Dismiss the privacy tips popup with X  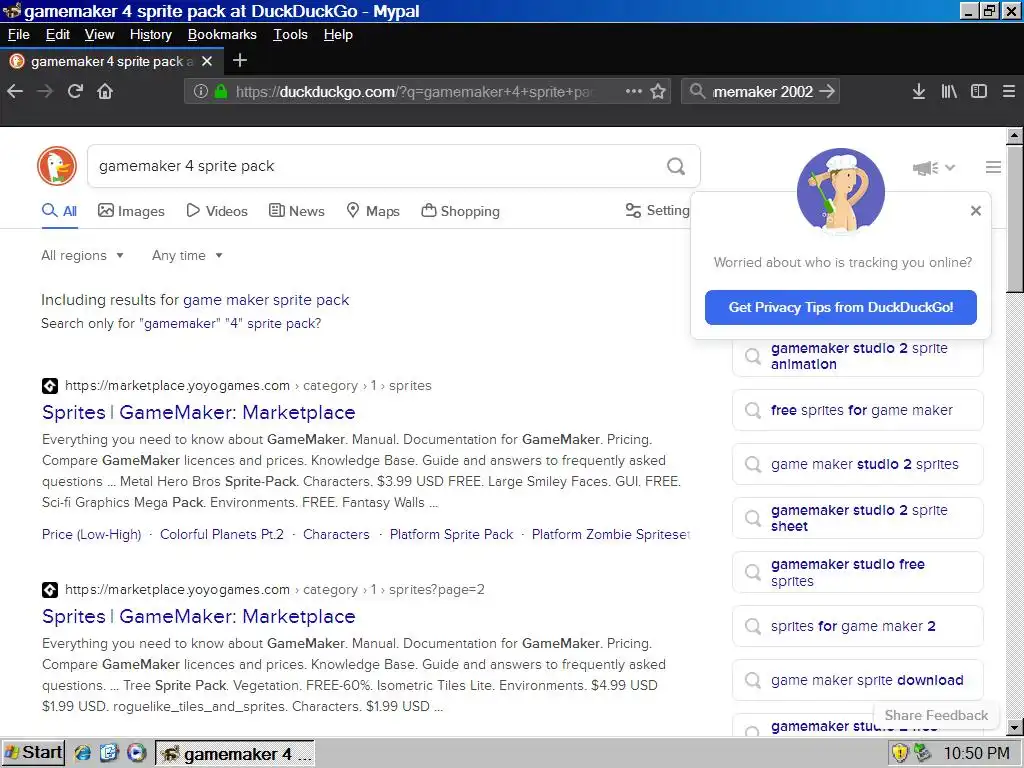pos(976,211)
